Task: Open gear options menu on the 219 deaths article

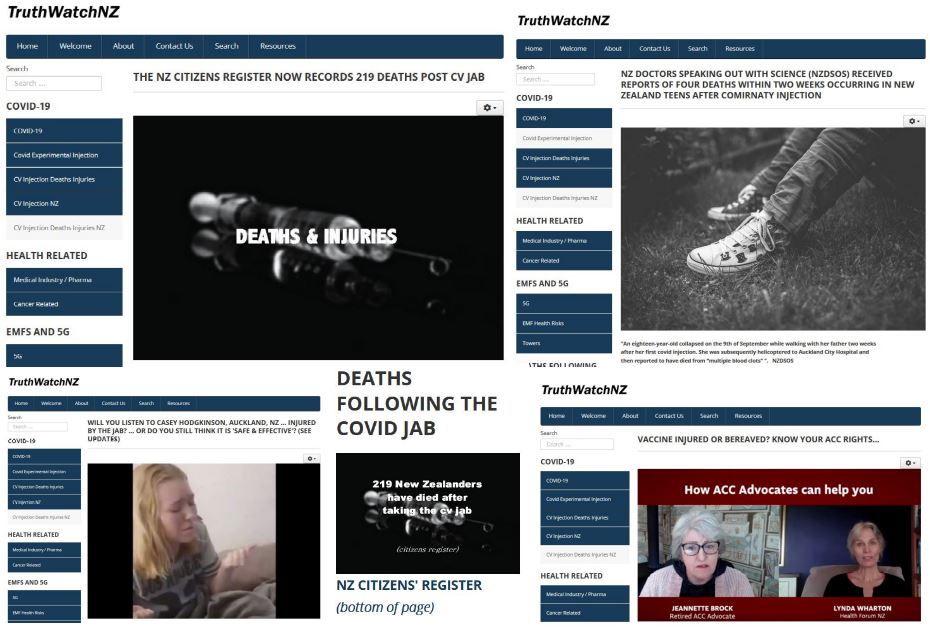Action: click(x=490, y=107)
